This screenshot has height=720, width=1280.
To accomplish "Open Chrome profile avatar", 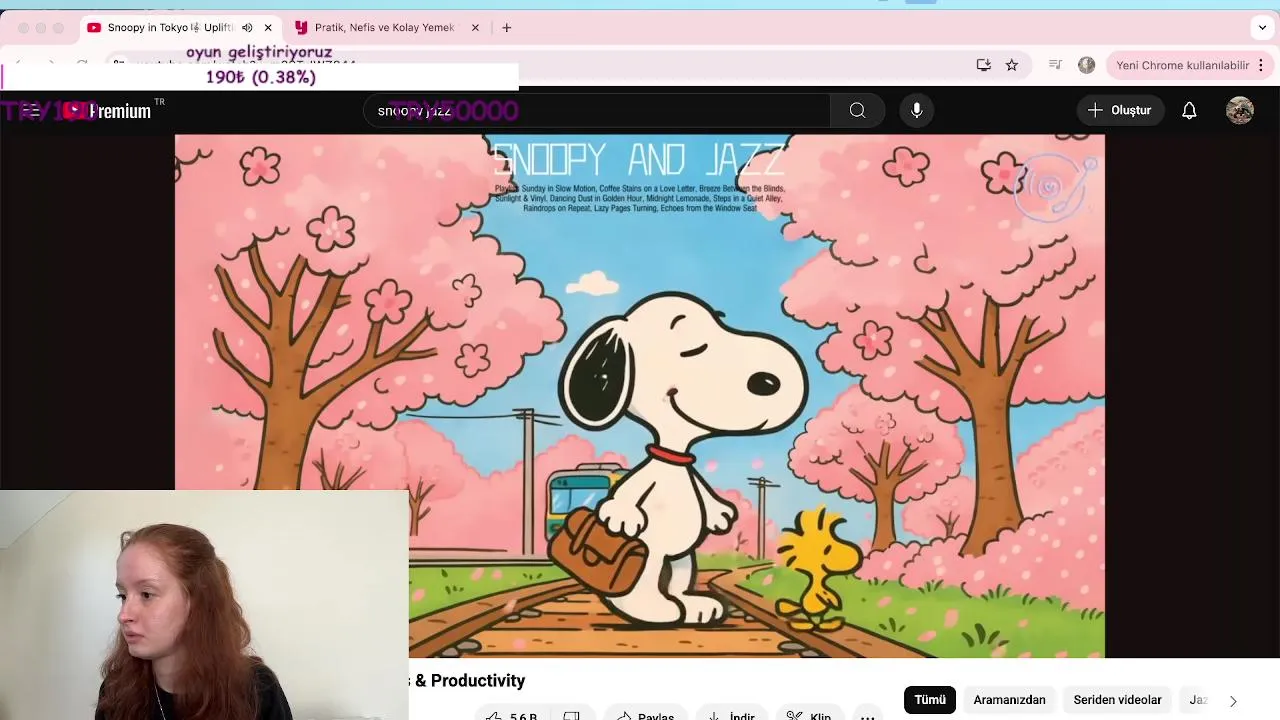I will (1087, 65).
